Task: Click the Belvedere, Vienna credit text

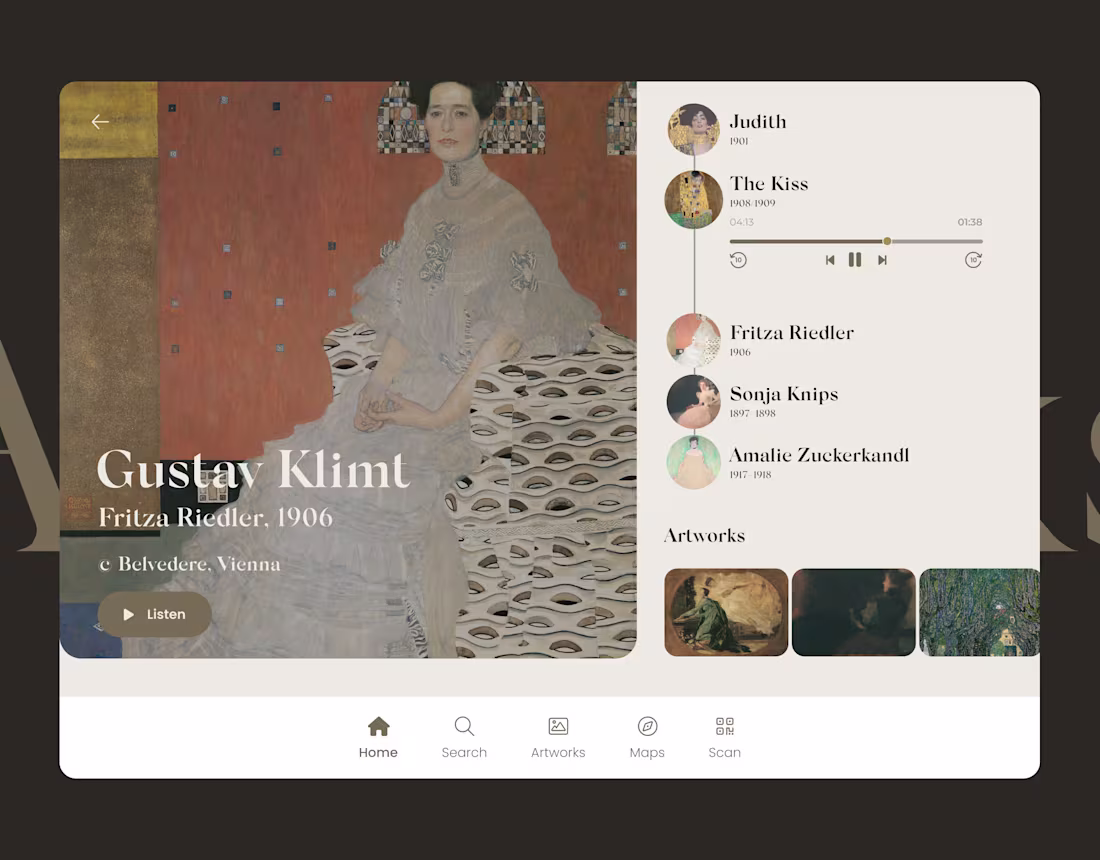Action: 189,564
